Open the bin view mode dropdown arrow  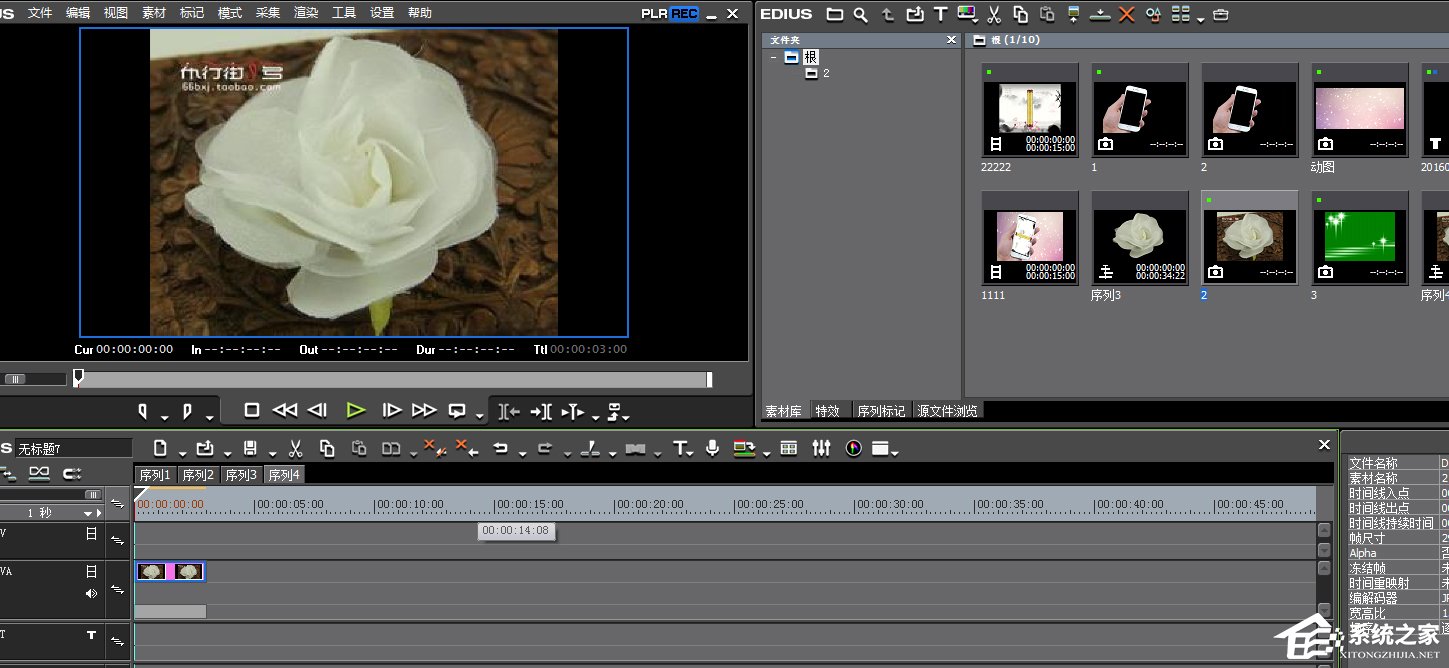(x=1200, y=18)
